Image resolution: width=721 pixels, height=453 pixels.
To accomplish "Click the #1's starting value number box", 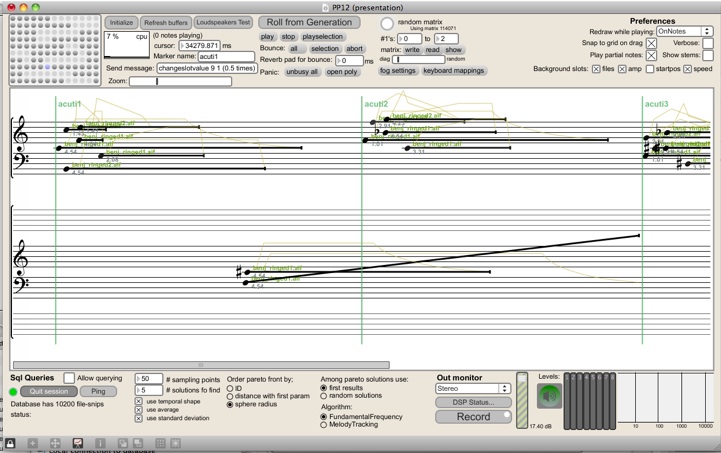I will [x=410, y=39].
